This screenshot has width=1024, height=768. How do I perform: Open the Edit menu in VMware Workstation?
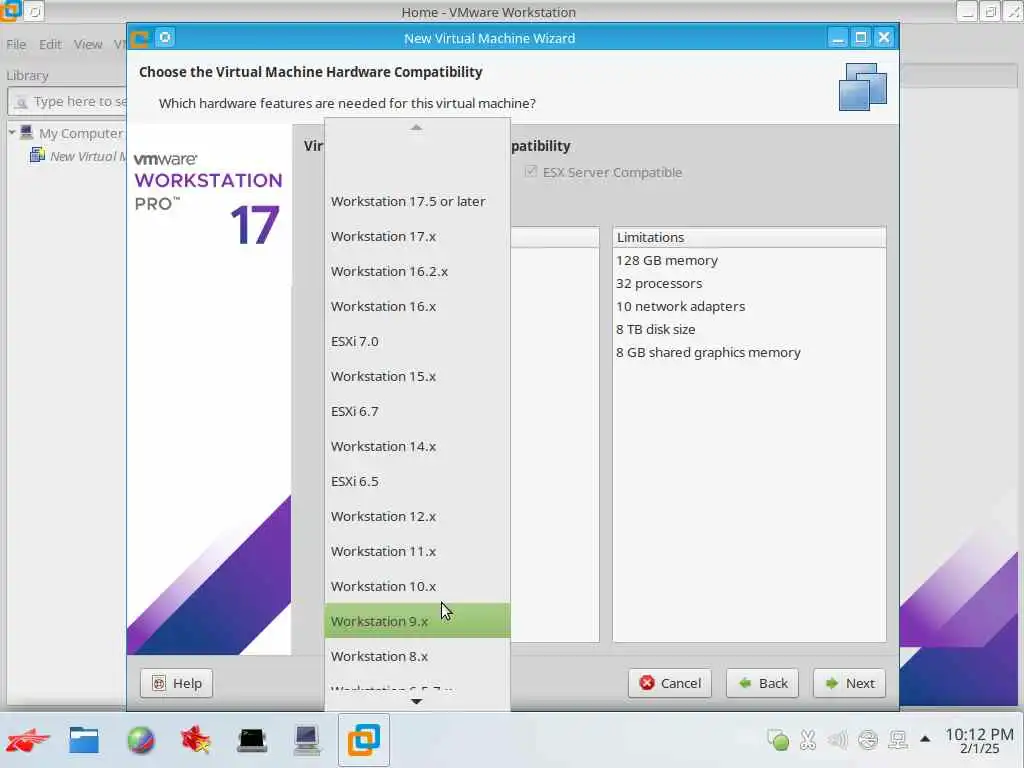pyautogui.click(x=50, y=44)
